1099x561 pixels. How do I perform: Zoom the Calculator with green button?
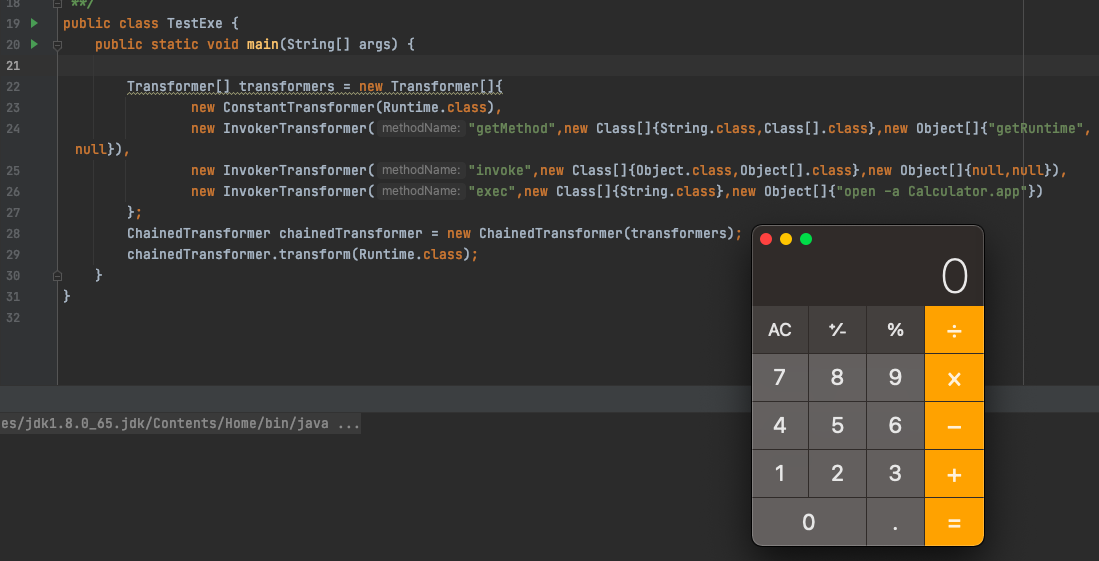click(806, 239)
